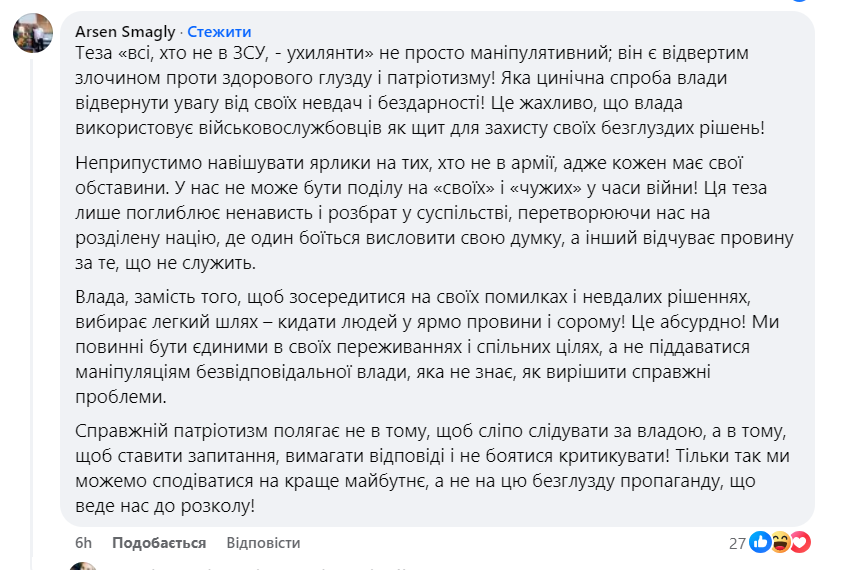Viewport: 850px width, 570px height.
Task: Open the reaction count showing 27
Action: (737, 543)
